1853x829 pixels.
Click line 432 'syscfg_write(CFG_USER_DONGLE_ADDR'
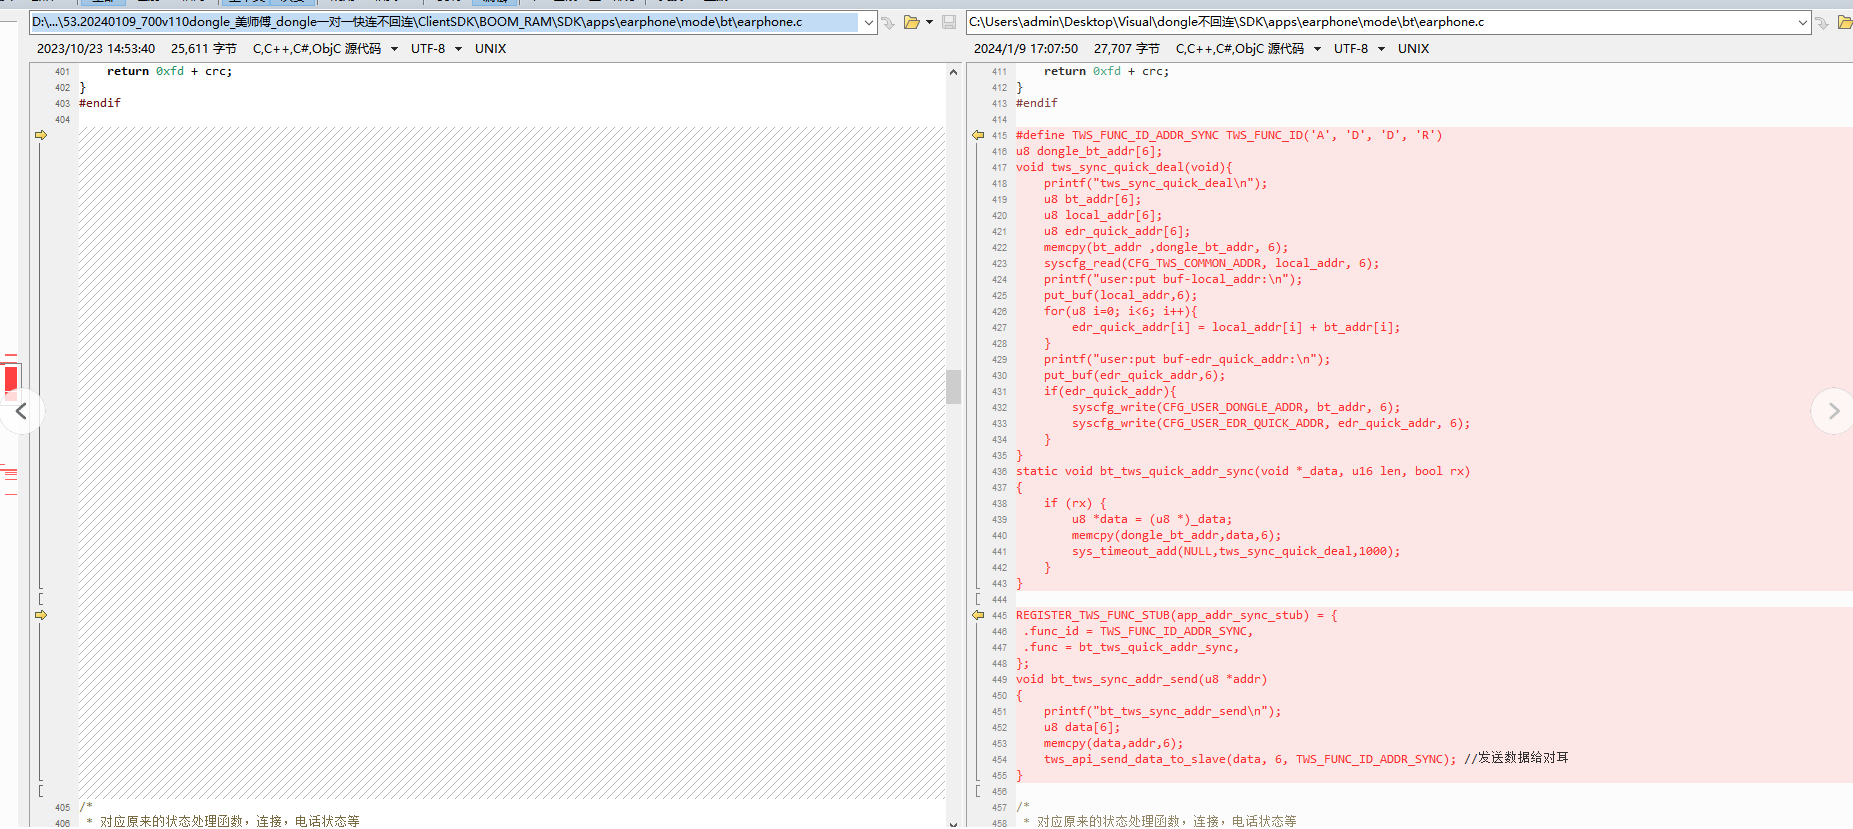pos(1236,407)
